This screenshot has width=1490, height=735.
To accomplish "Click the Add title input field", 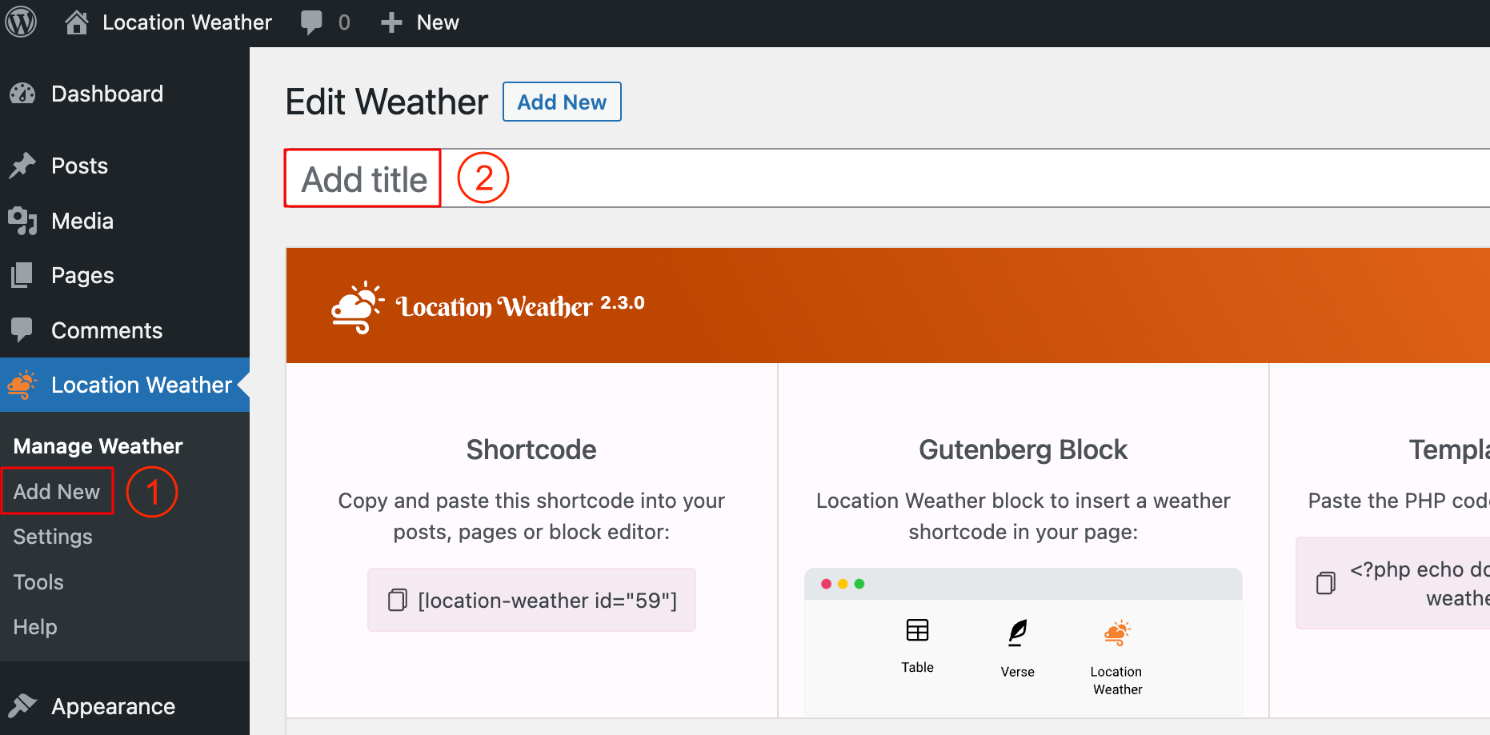I will pyautogui.click(x=362, y=178).
